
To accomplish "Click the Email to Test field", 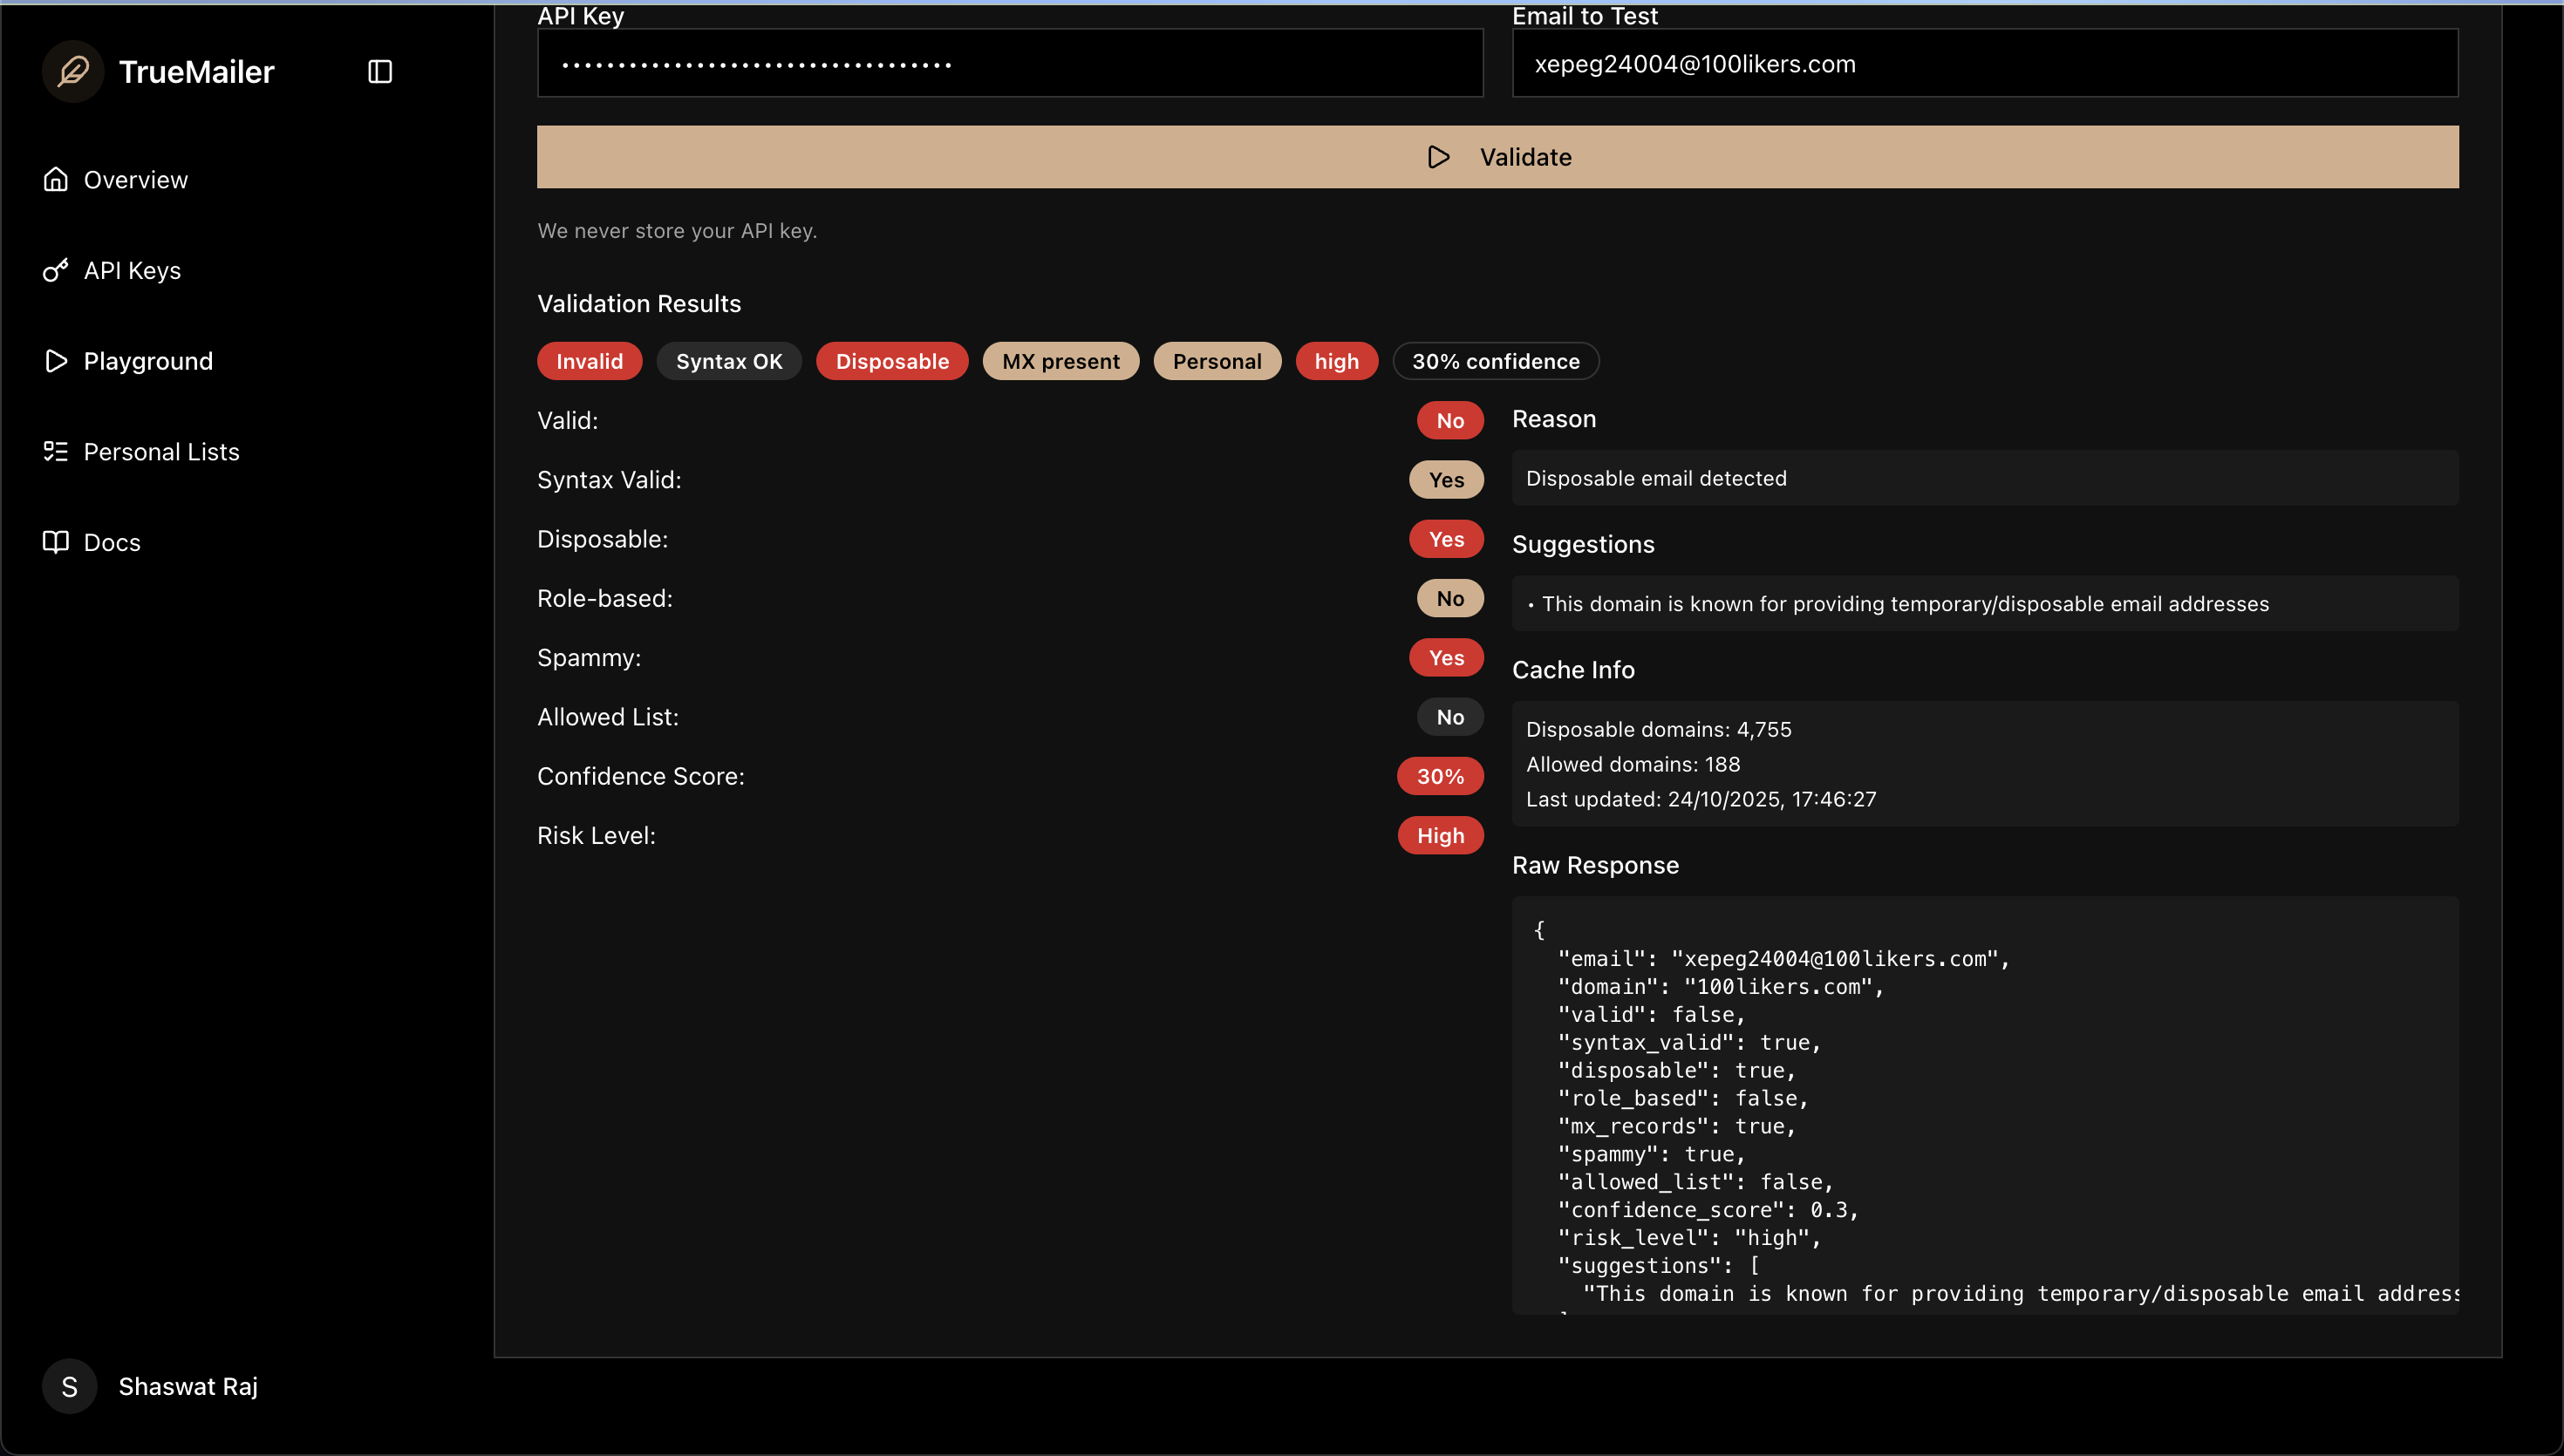I will 1984,64.
